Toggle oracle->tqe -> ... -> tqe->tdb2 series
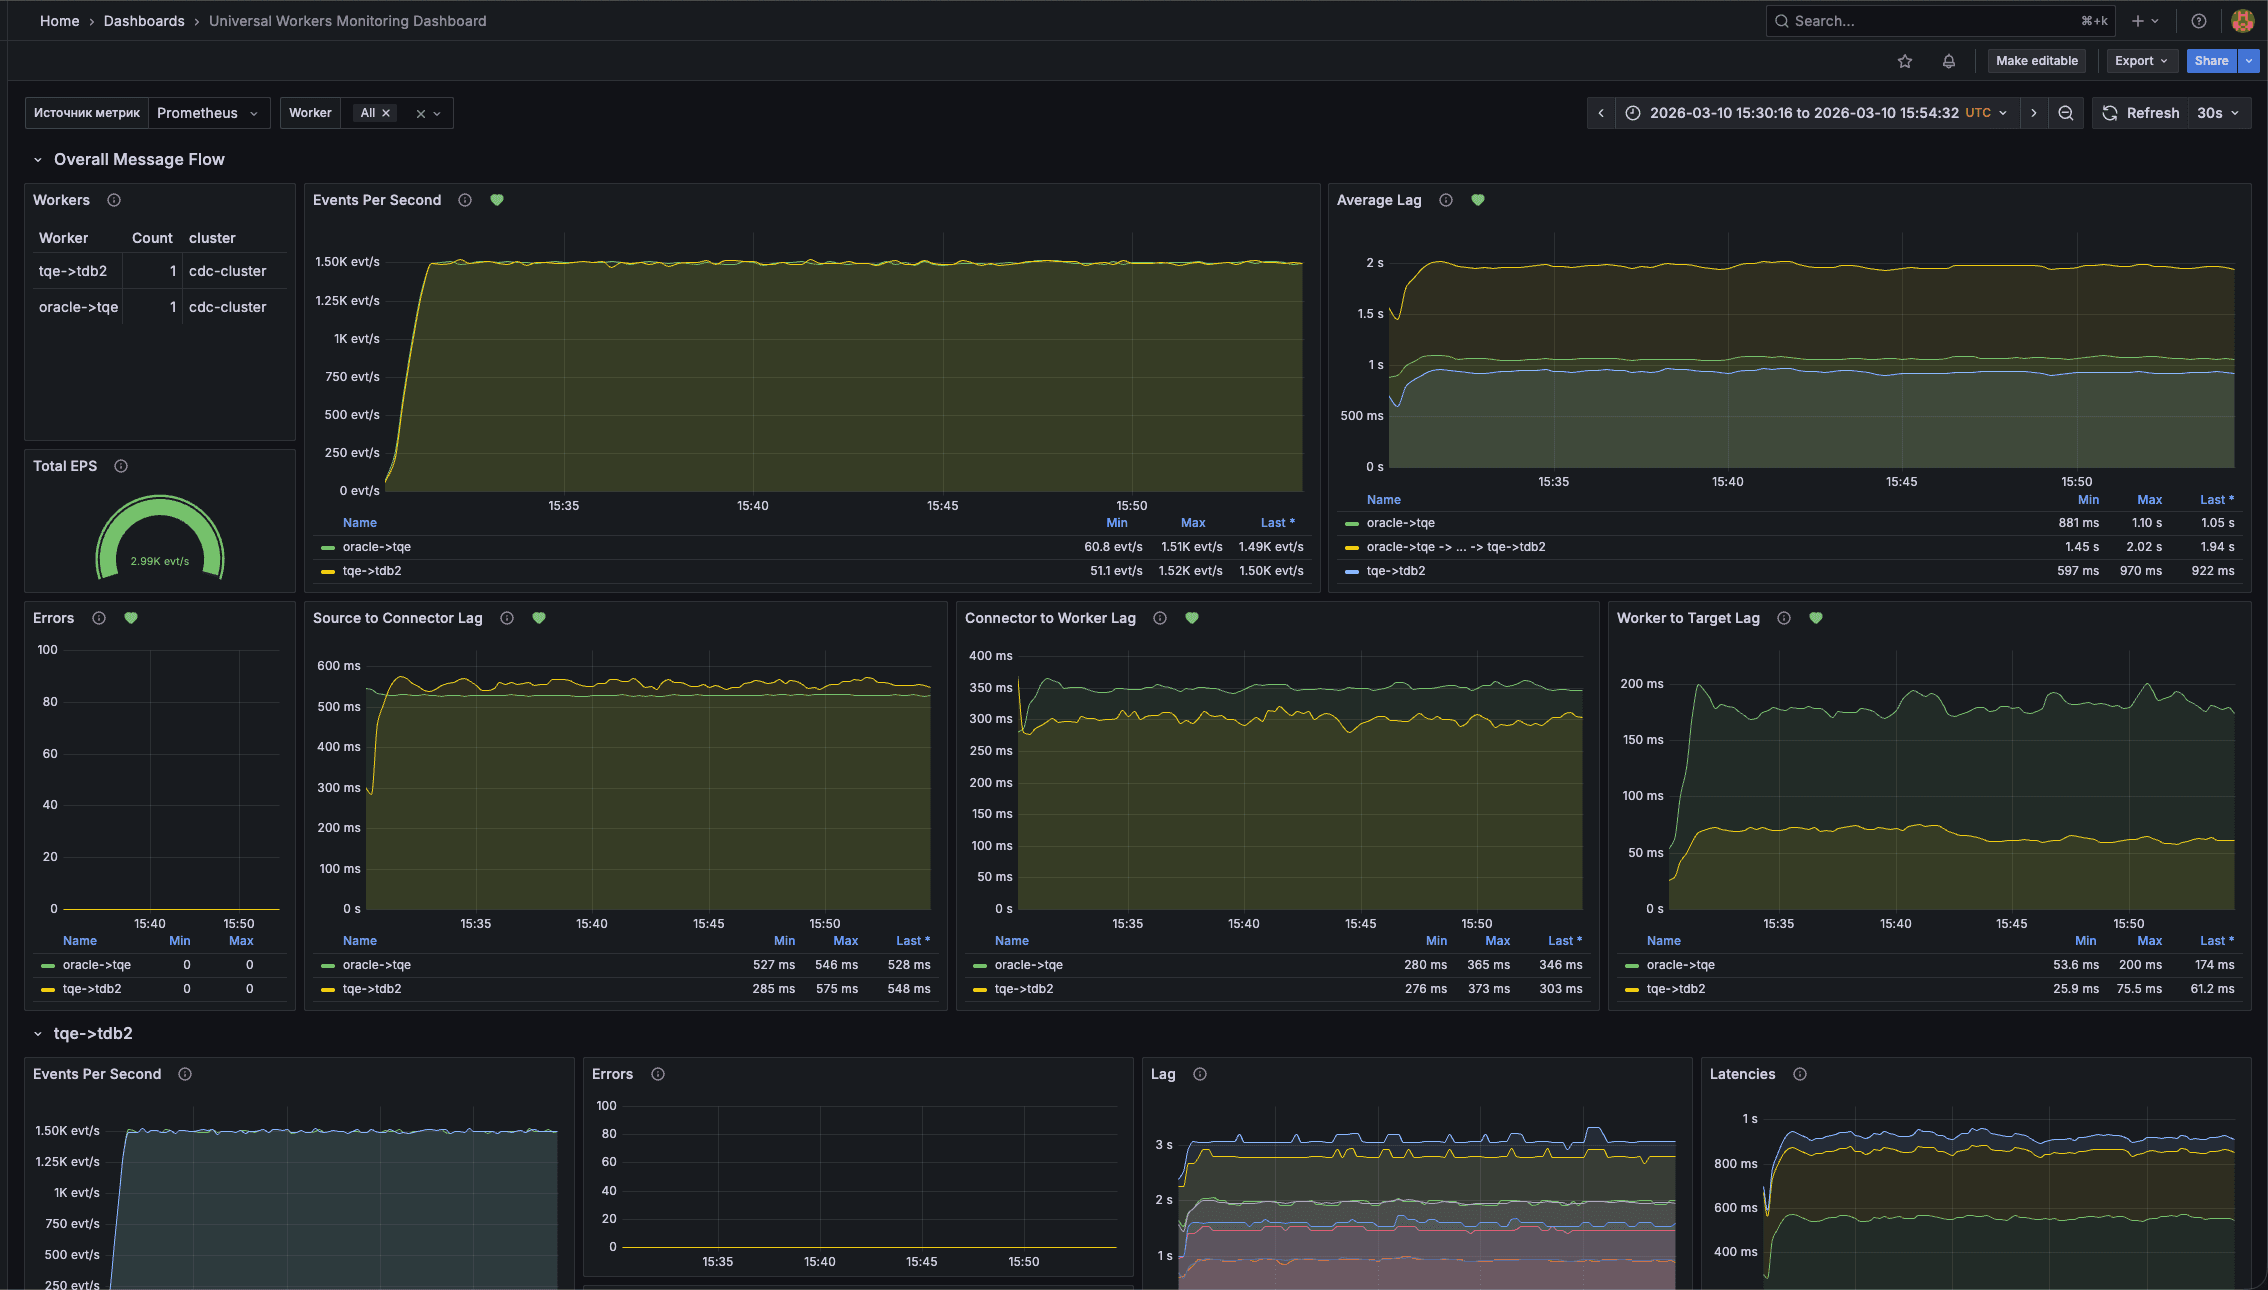The width and height of the screenshot is (2268, 1290). point(1456,547)
